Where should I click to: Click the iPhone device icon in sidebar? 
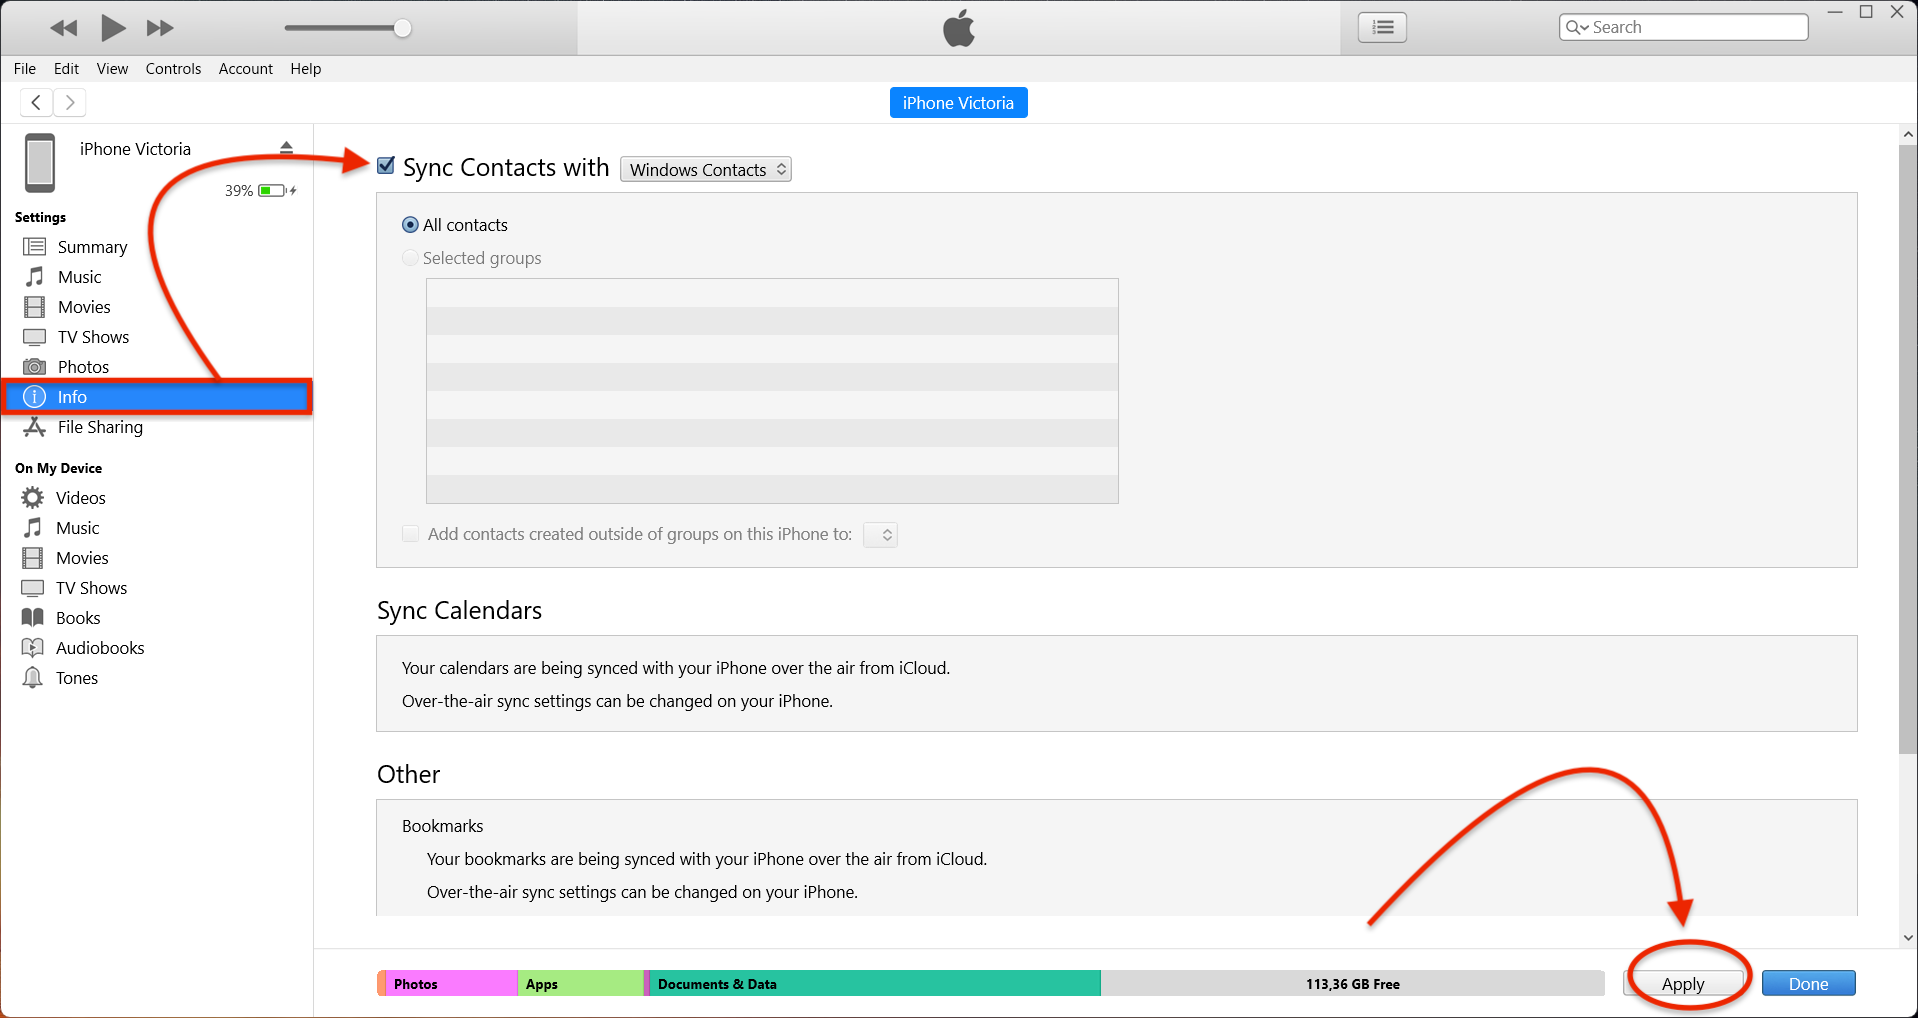click(x=40, y=162)
